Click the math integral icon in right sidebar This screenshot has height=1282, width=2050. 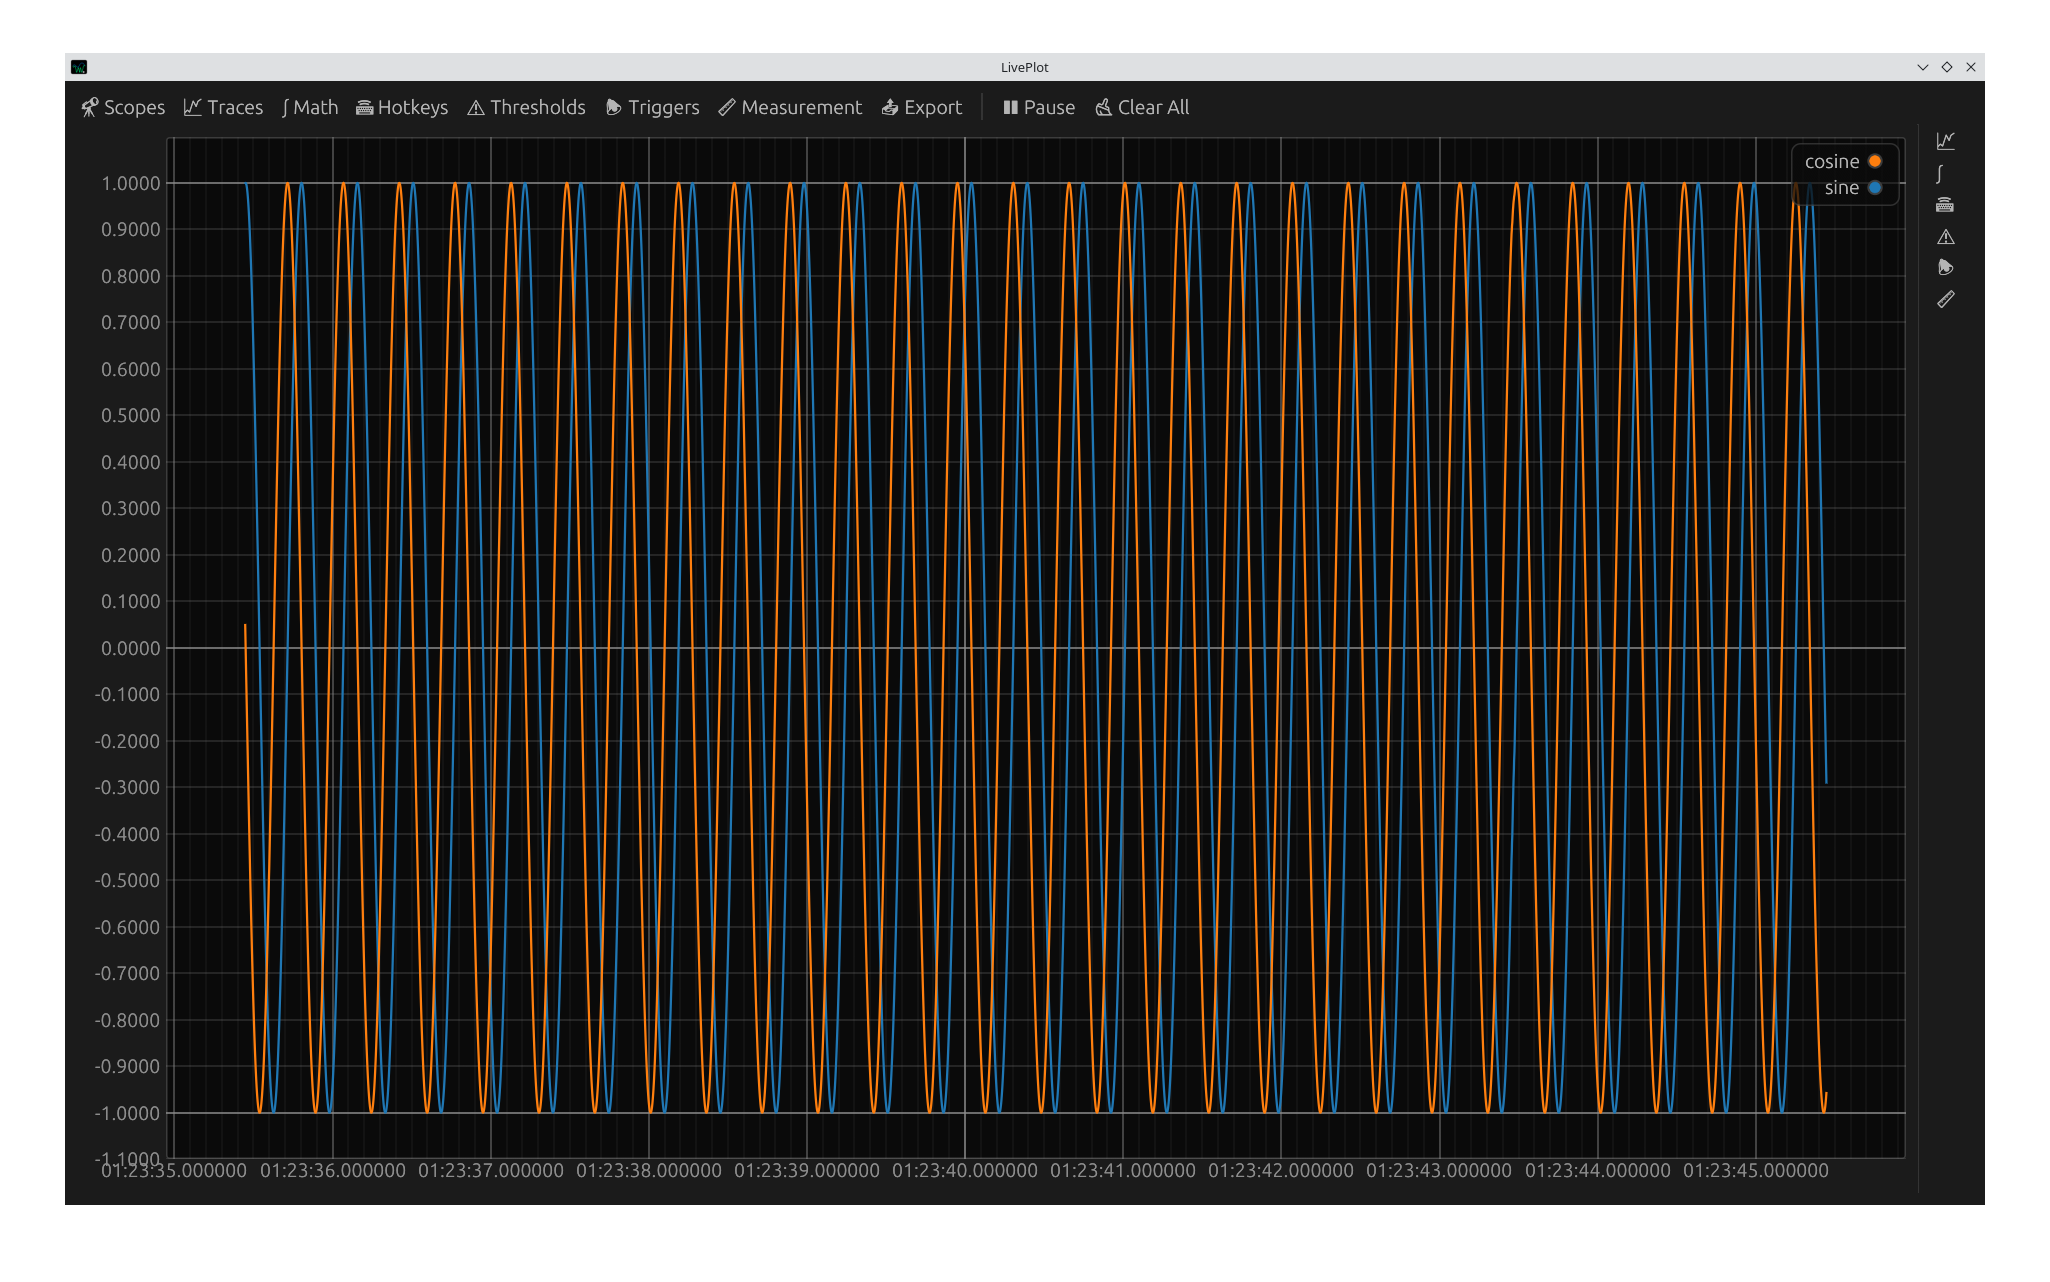pos(1939,173)
